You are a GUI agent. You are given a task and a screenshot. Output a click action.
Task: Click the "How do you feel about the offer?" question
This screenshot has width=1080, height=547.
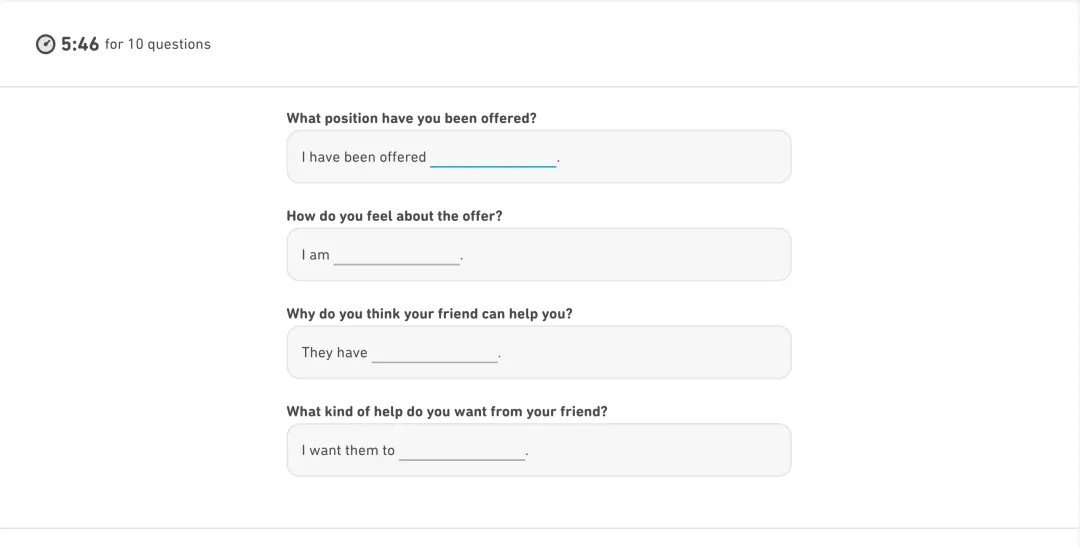(x=395, y=216)
